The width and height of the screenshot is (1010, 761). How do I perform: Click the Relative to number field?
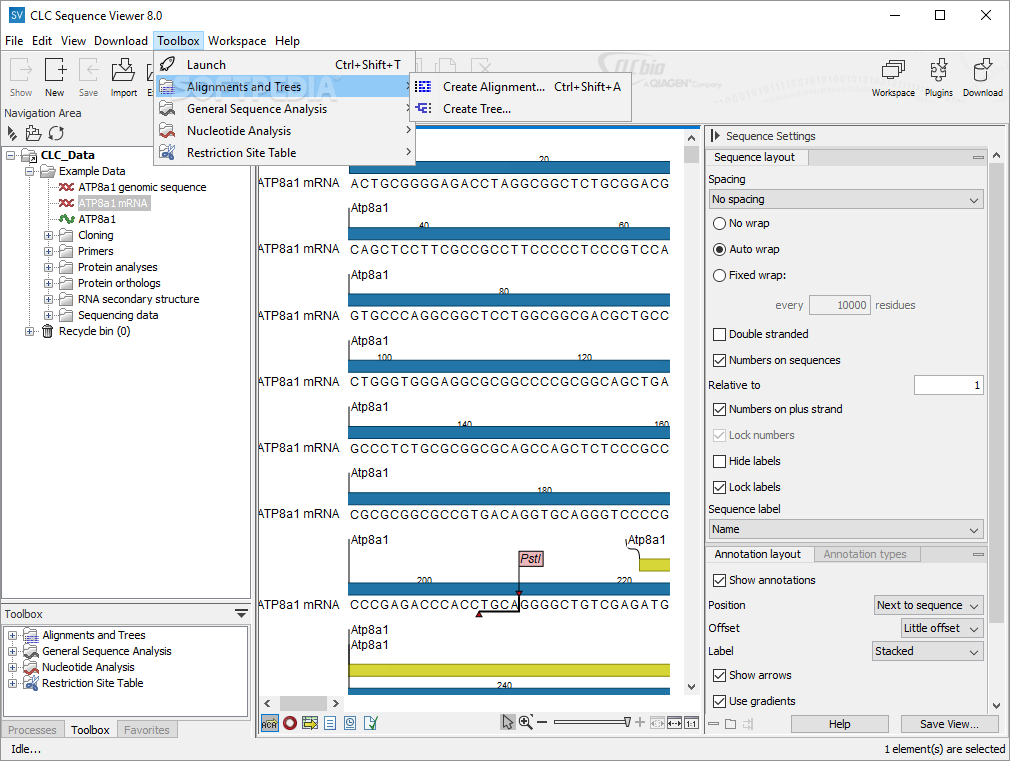click(948, 385)
